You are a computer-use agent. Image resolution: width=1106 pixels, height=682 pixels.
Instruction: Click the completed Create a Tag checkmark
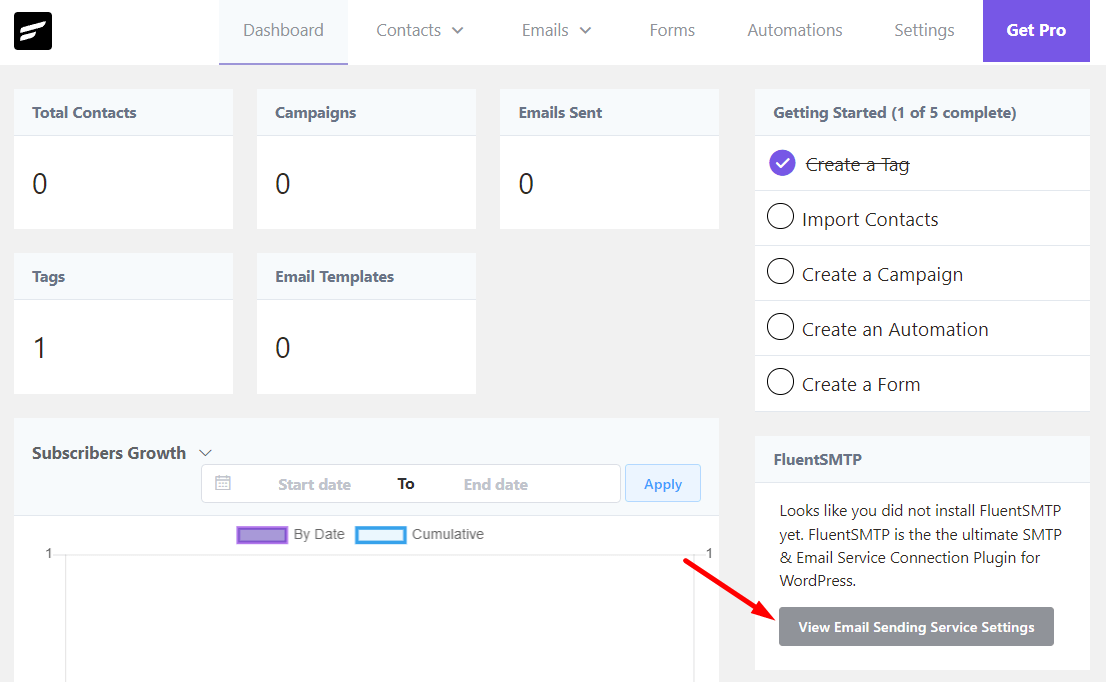[782, 163]
